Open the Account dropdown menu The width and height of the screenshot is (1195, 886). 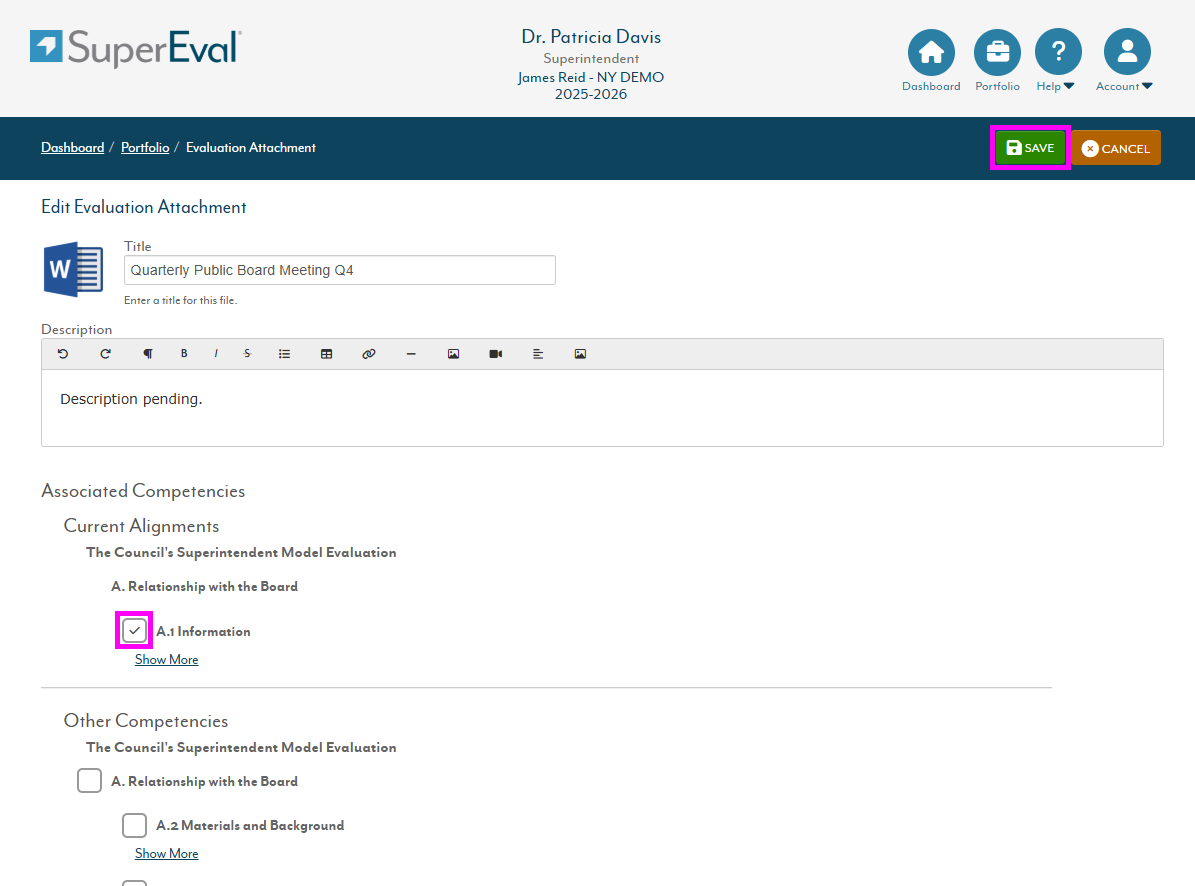(1126, 59)
